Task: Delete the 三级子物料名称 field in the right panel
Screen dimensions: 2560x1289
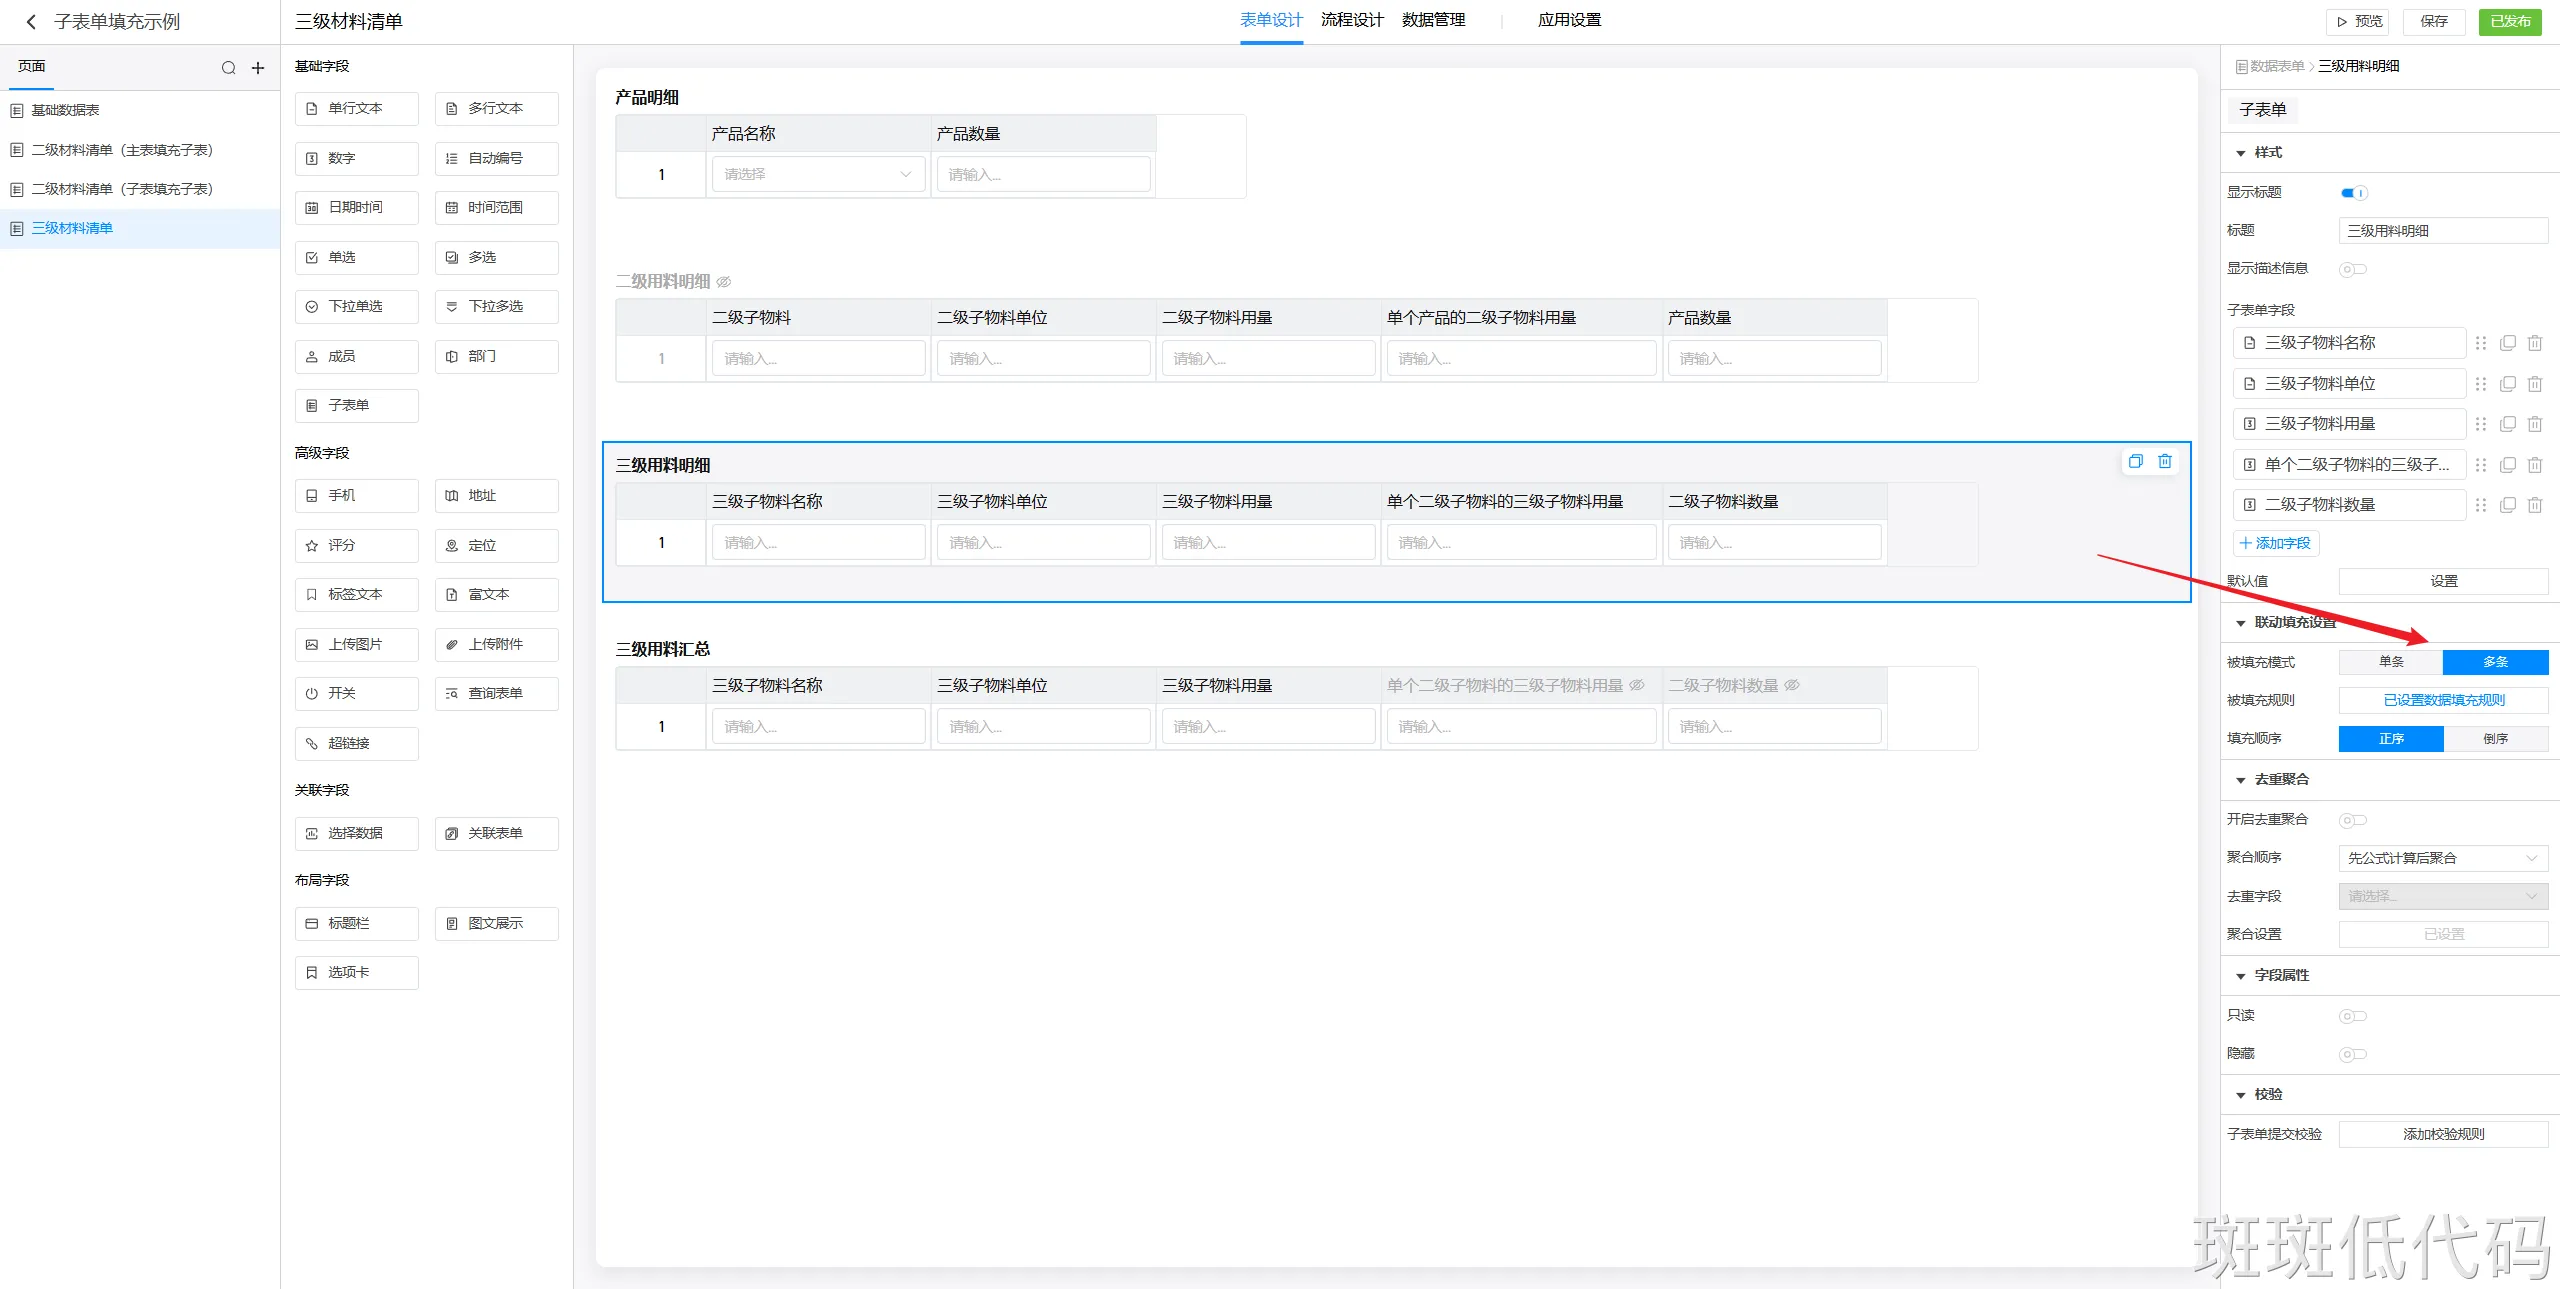Action: 2535,343
